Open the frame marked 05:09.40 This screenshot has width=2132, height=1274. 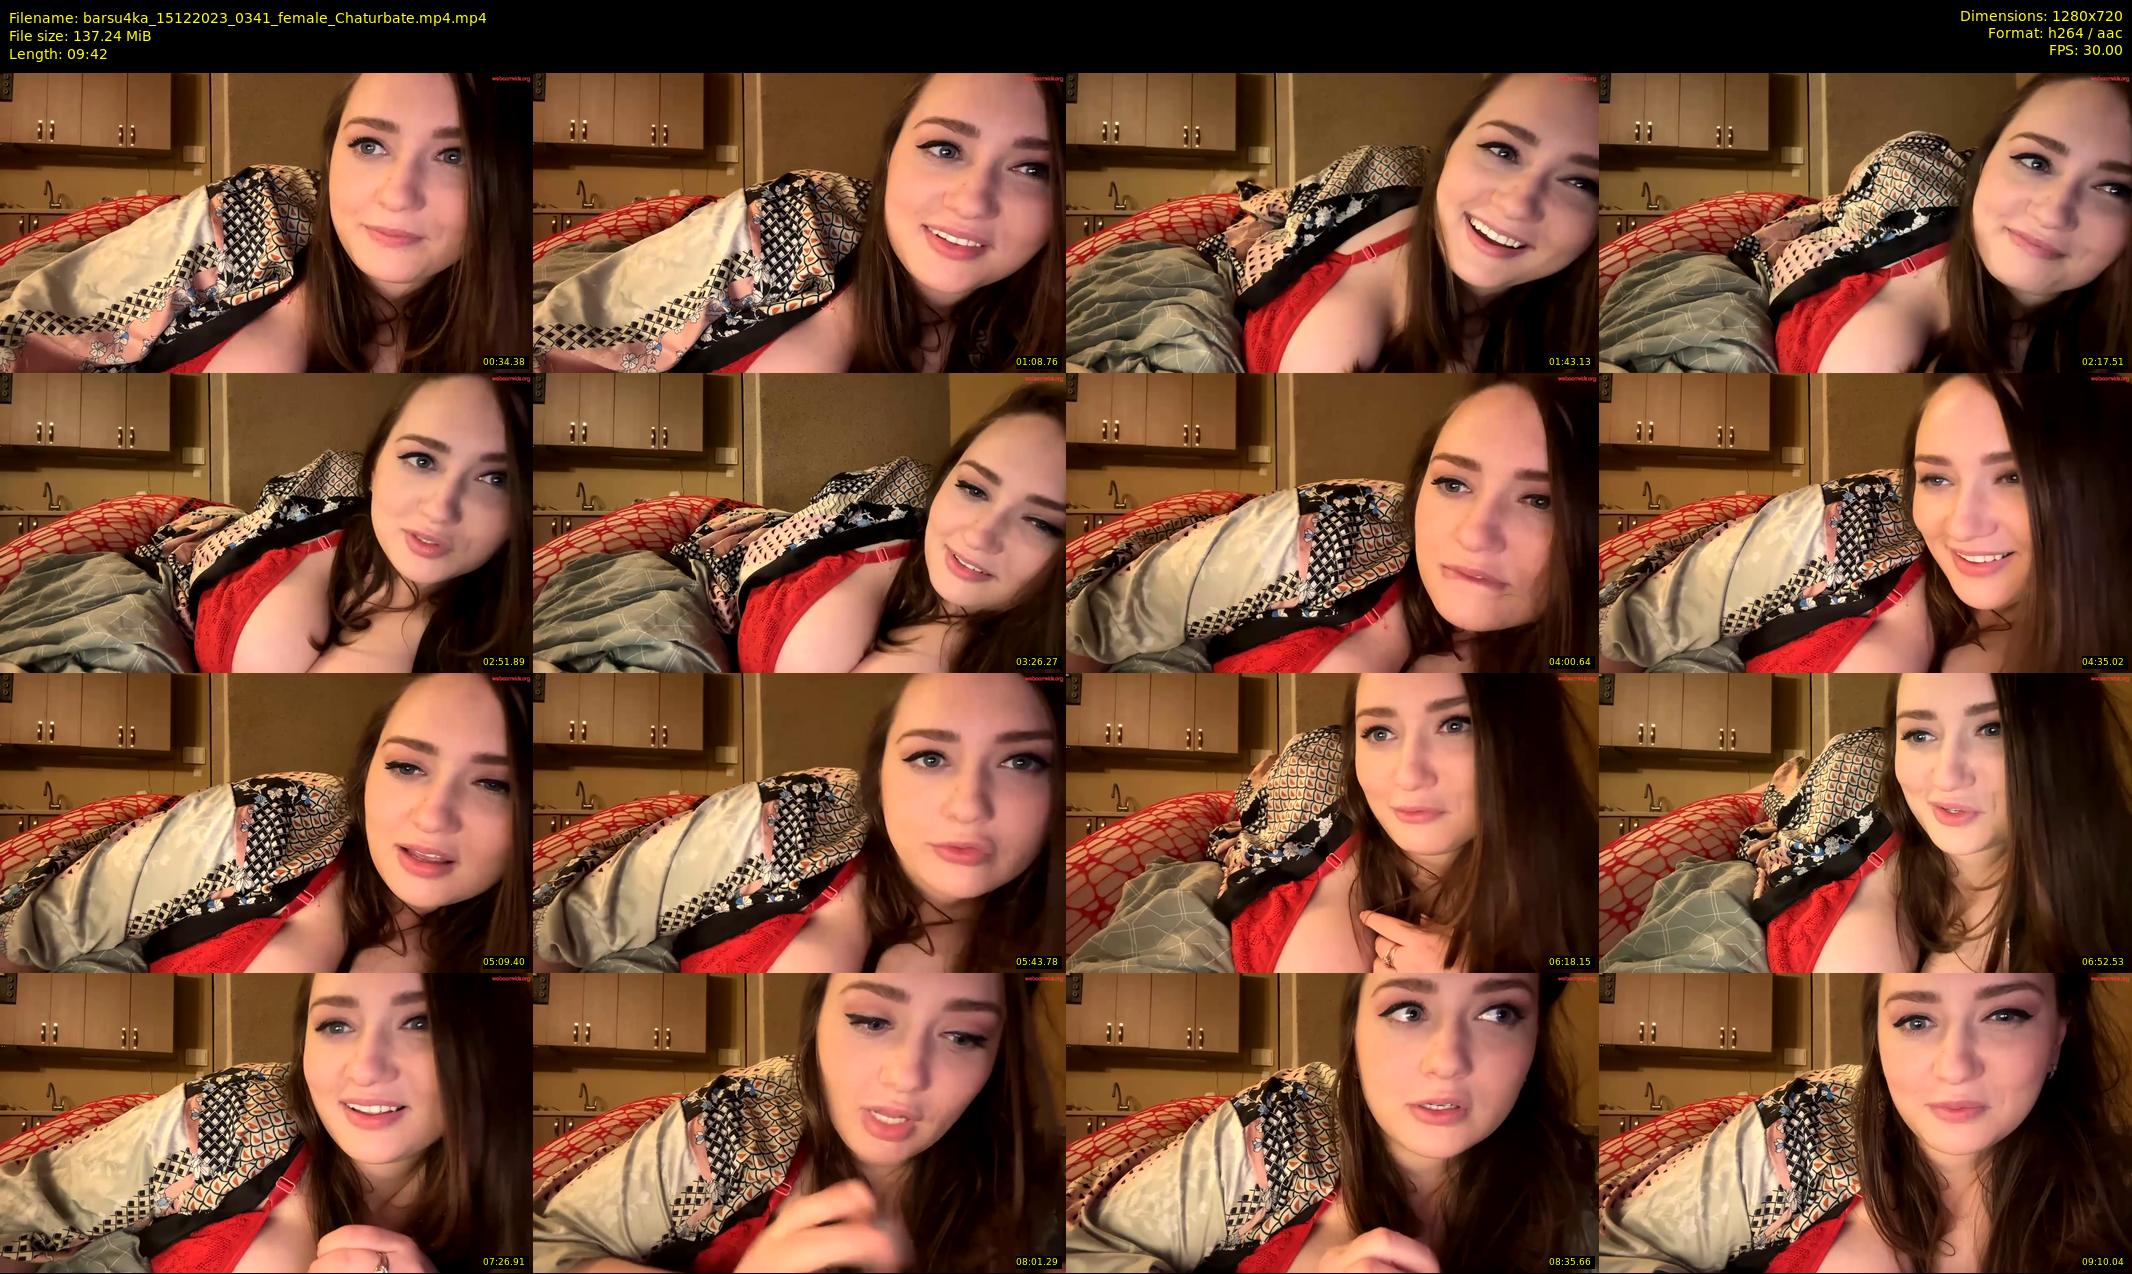pos(266,822)
